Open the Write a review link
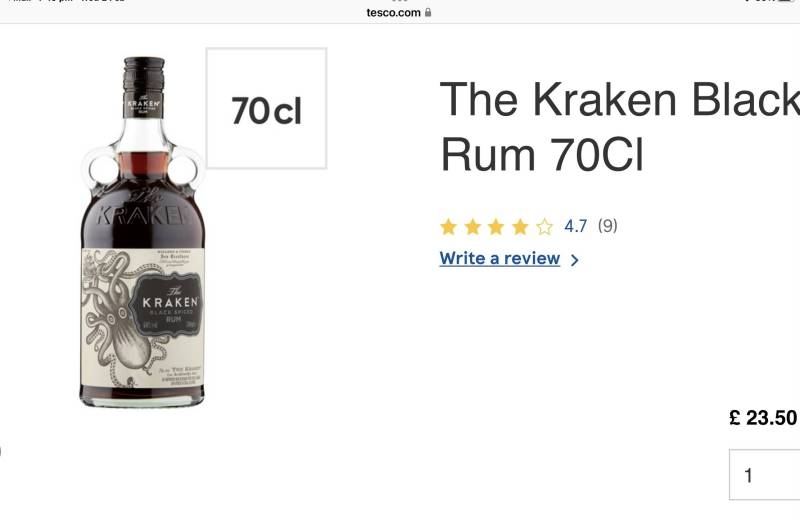Image resolution: width=800 pixels, height=521 pixels. [x=499, y=259]
